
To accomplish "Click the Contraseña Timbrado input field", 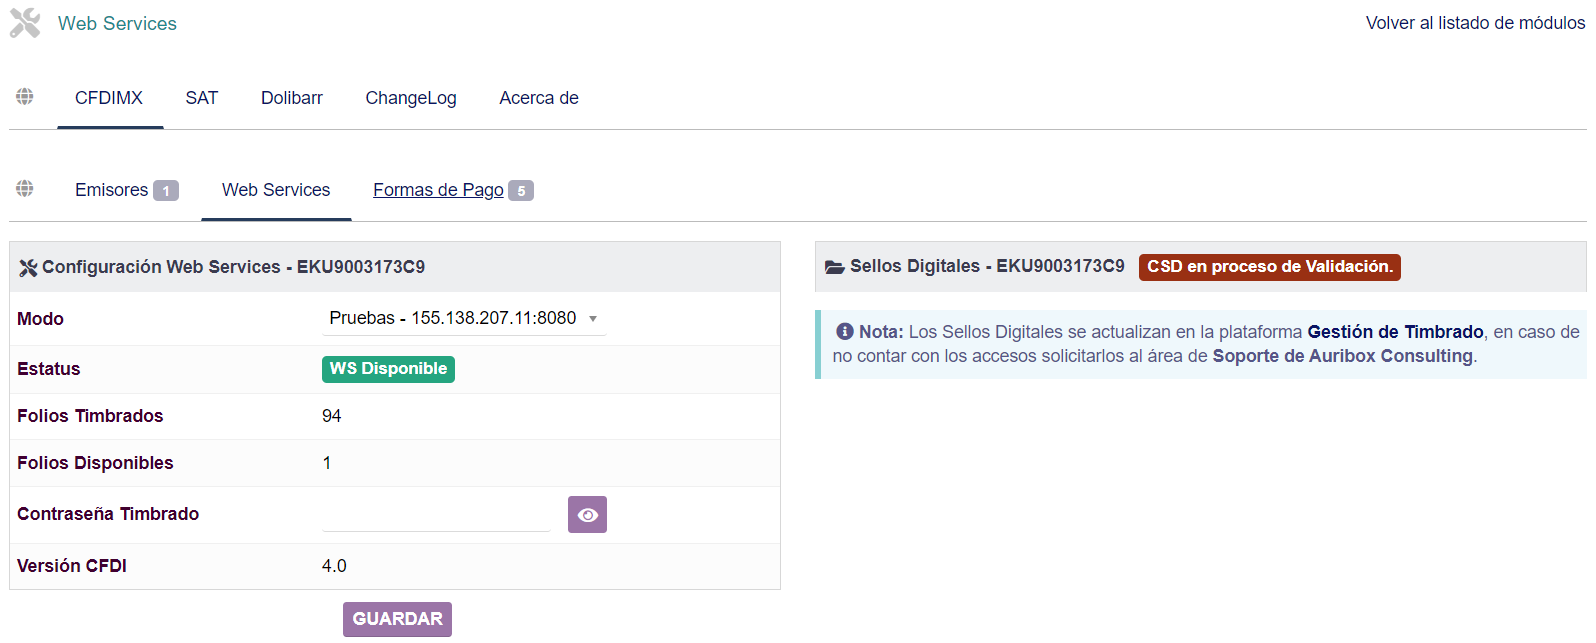I will click(x=436, y=515).
